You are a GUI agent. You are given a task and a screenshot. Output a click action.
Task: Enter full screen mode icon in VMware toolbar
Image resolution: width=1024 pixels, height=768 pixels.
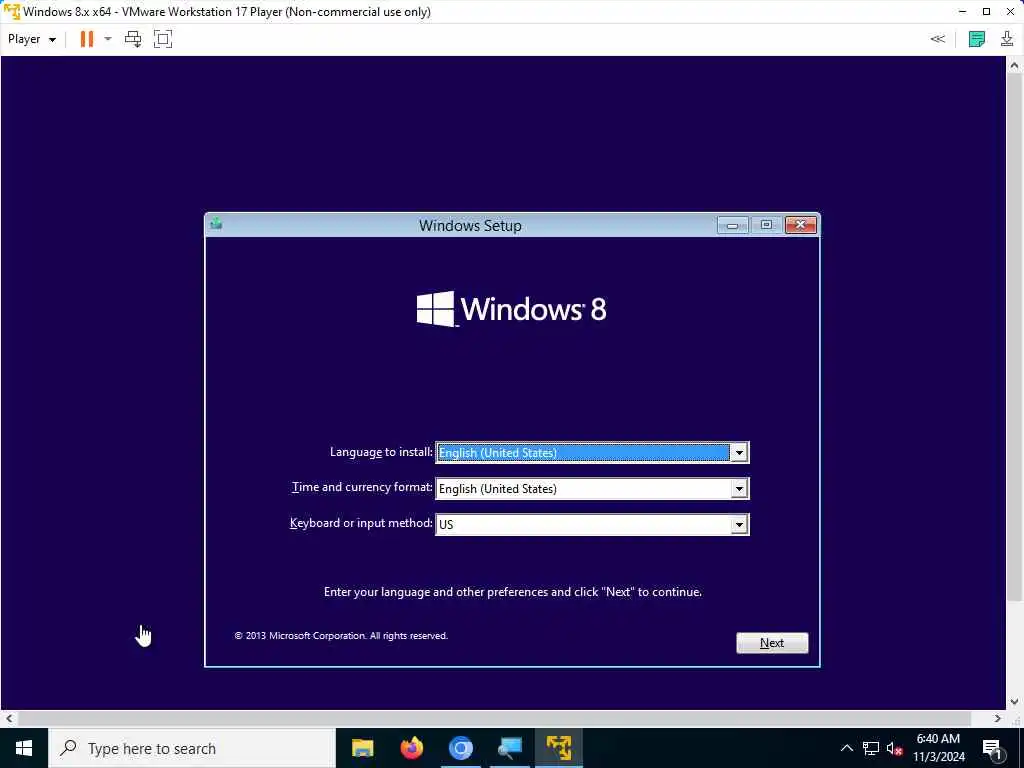click(163, 39)
